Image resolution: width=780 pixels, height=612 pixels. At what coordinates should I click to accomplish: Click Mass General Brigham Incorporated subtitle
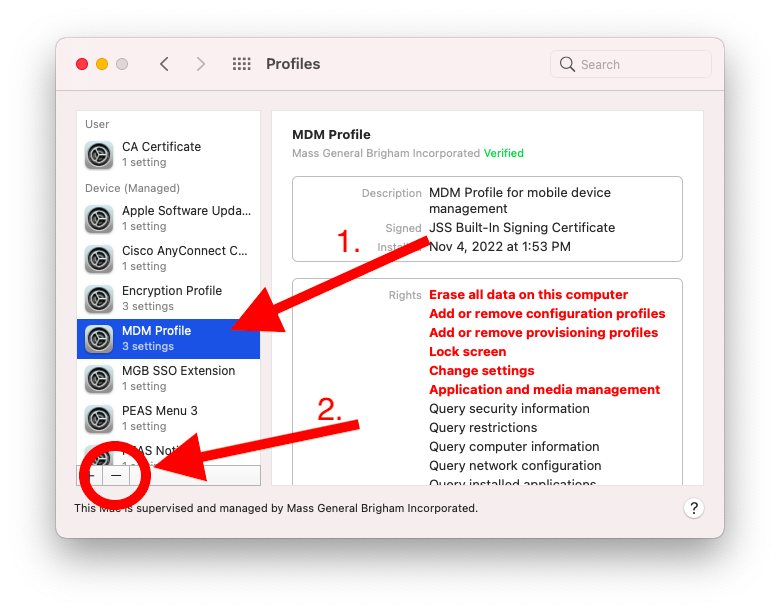click(386, 153)
